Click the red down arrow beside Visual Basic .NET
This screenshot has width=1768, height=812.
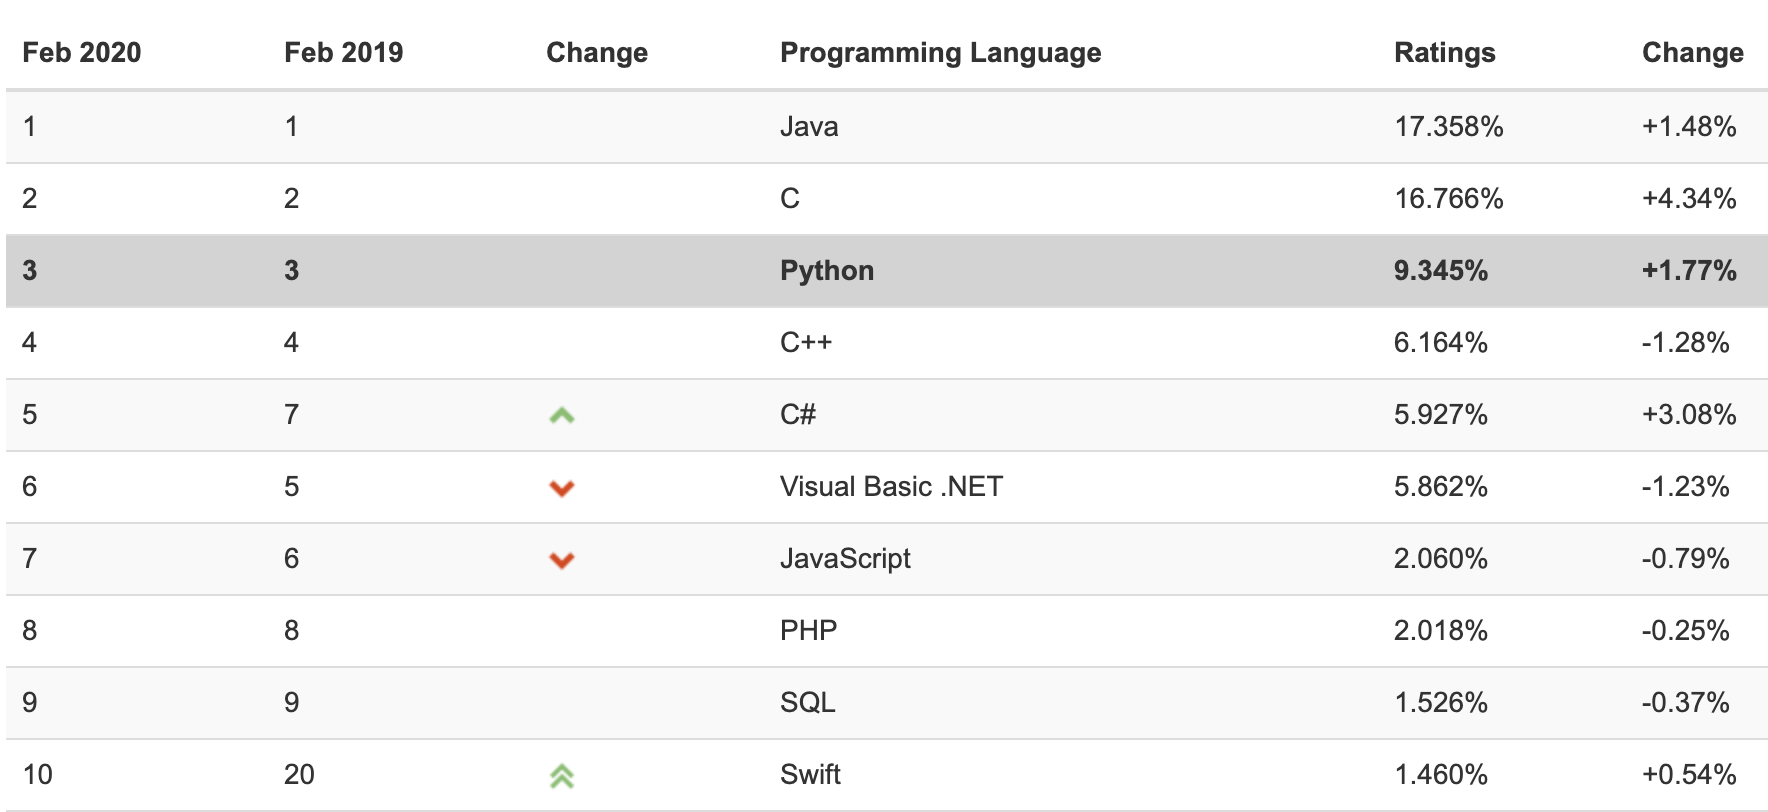tap(562, 488)
